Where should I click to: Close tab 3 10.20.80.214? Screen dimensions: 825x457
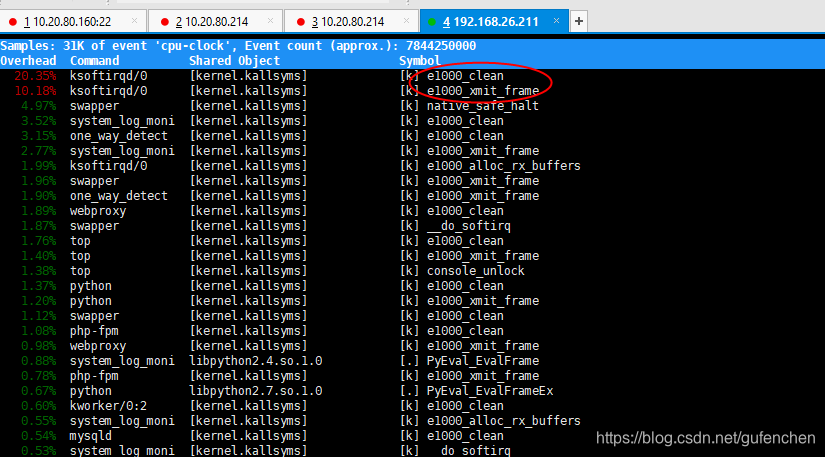[406, 21]
